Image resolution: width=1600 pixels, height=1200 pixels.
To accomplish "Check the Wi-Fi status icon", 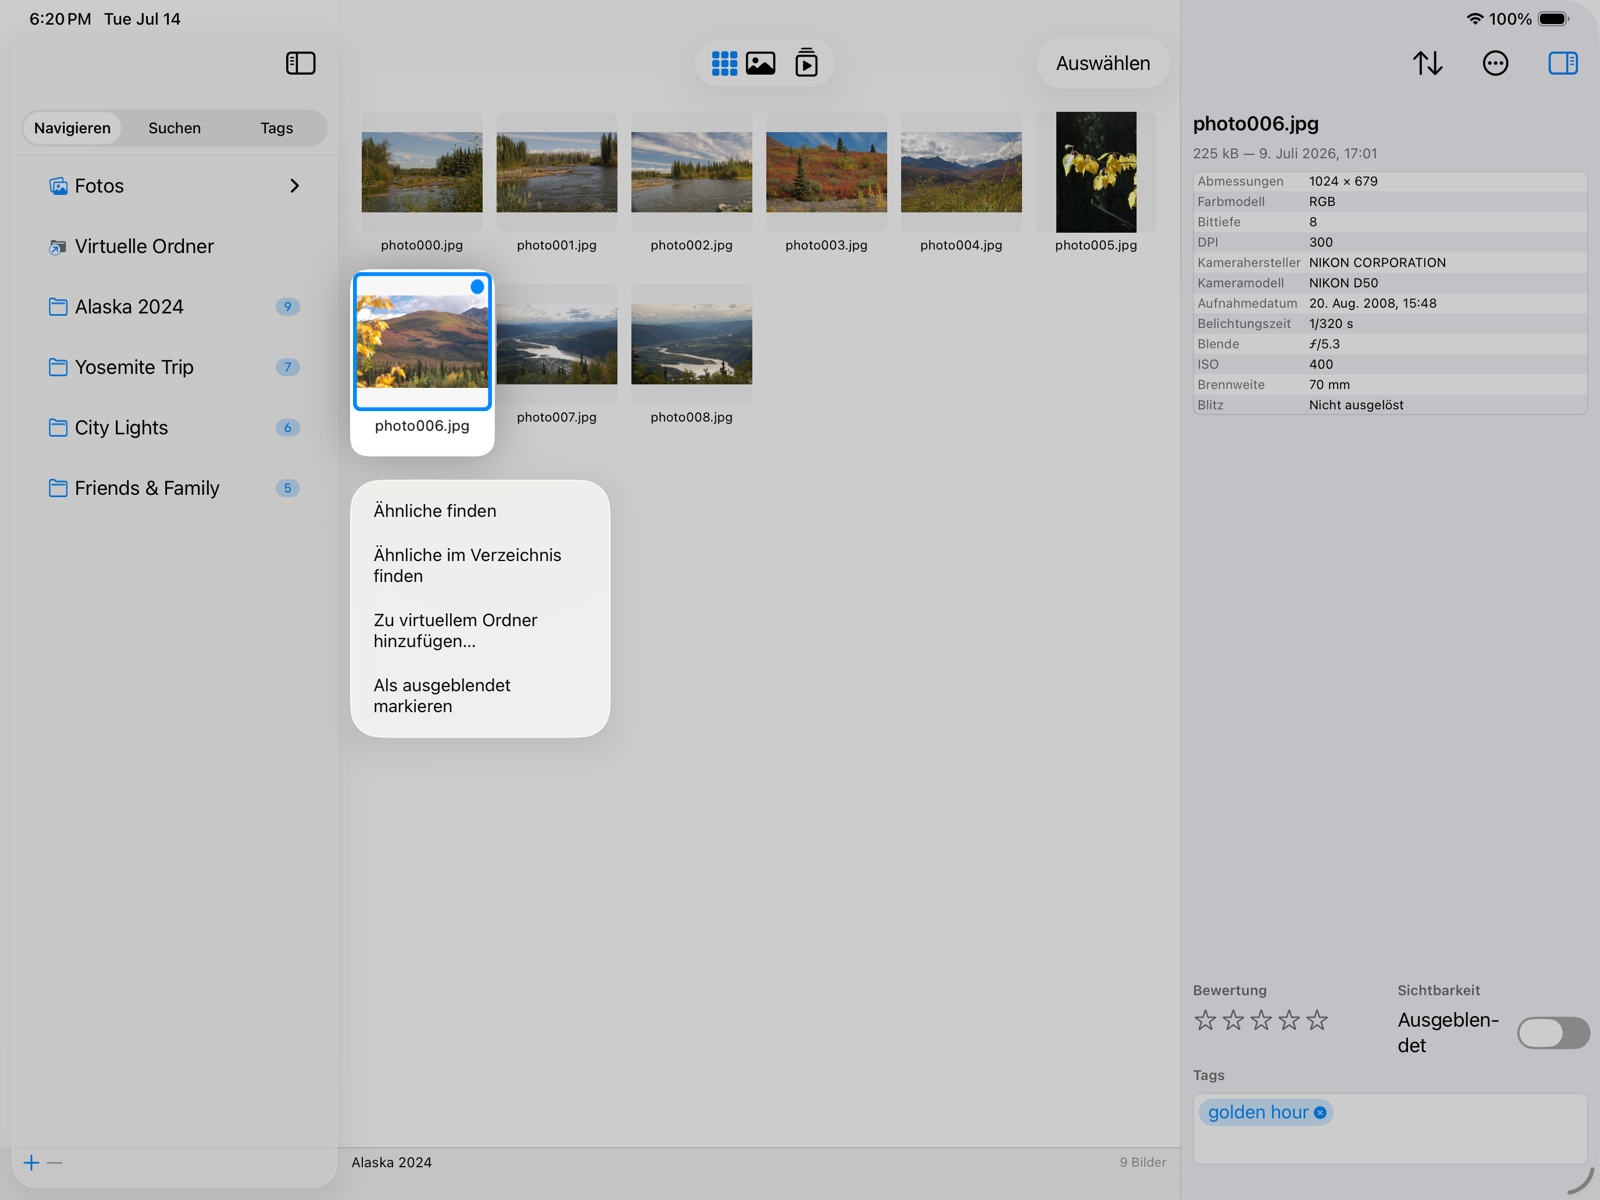I will (1474, 19).
